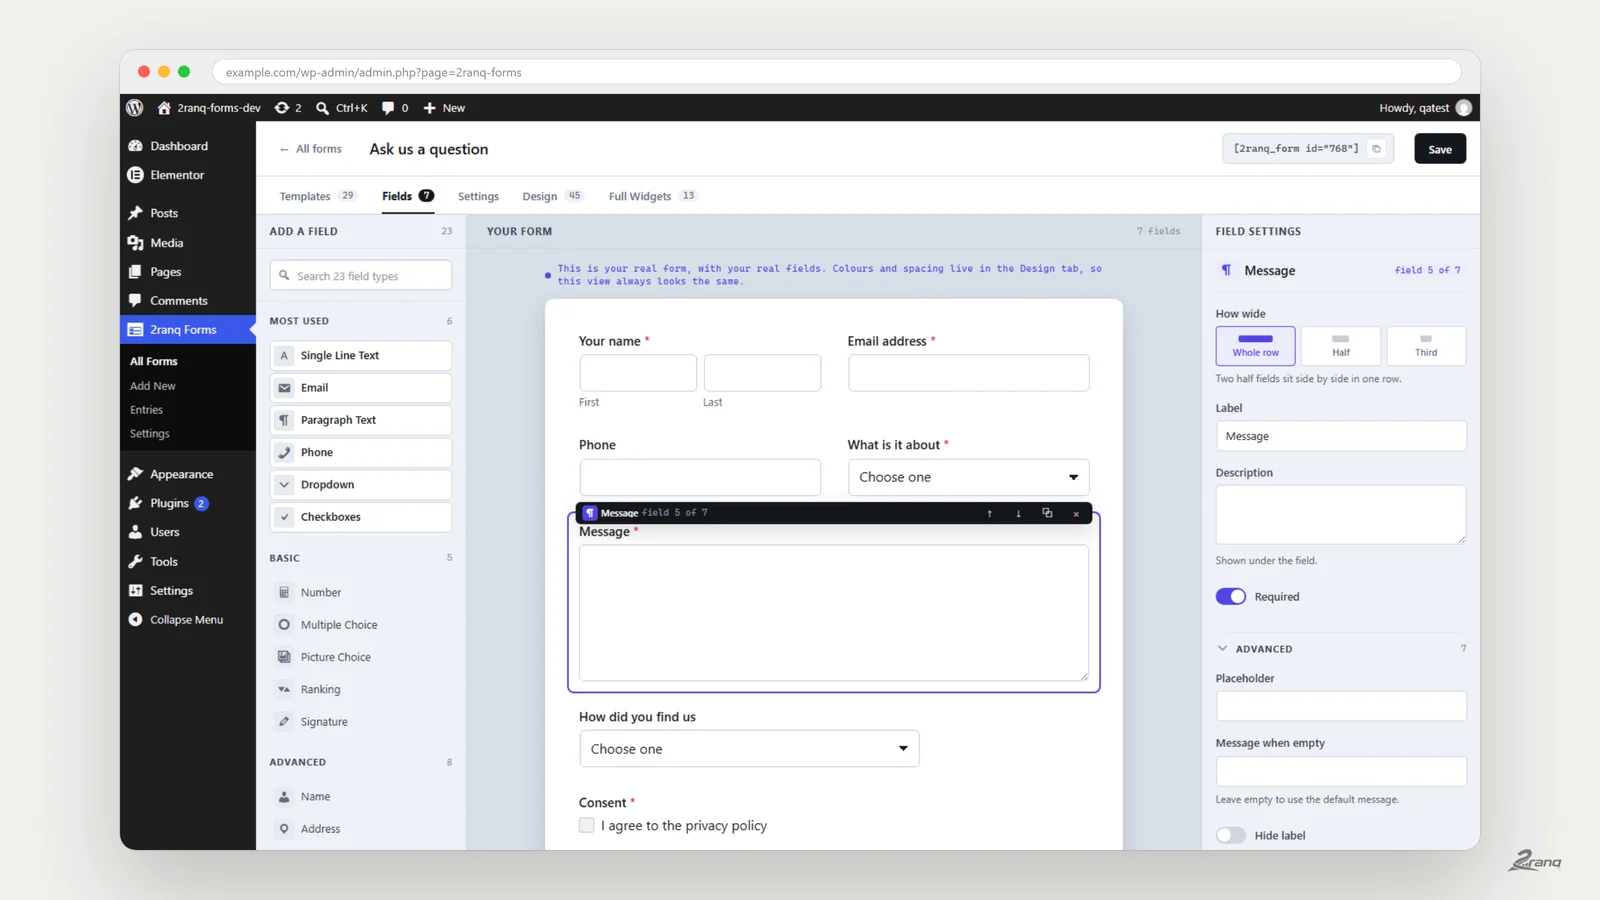The width and height of the screenshot is (1600, 900).
Task: Click the Placeholder input field
Action: (x=1341, y=706)
